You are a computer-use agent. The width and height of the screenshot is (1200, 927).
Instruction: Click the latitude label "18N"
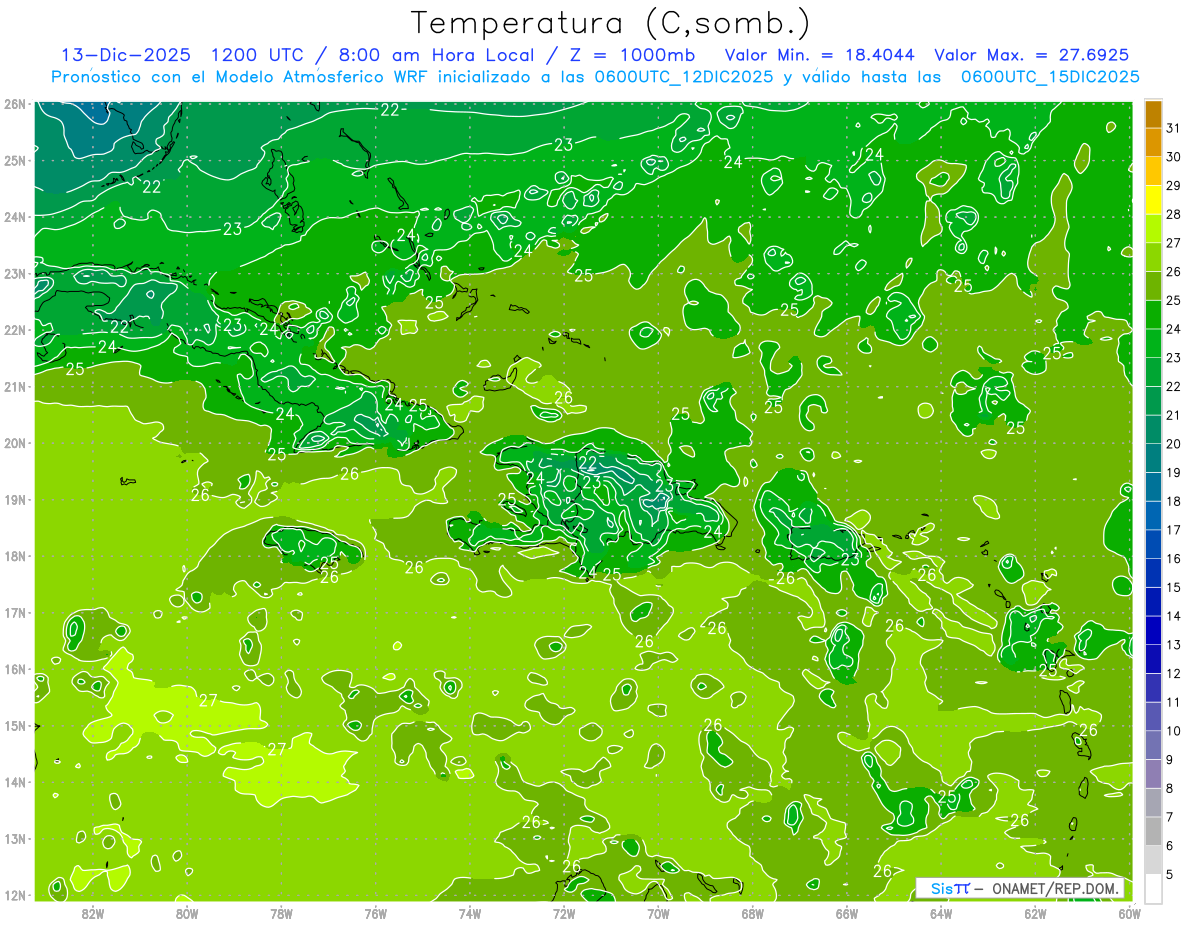coord(14,556)
